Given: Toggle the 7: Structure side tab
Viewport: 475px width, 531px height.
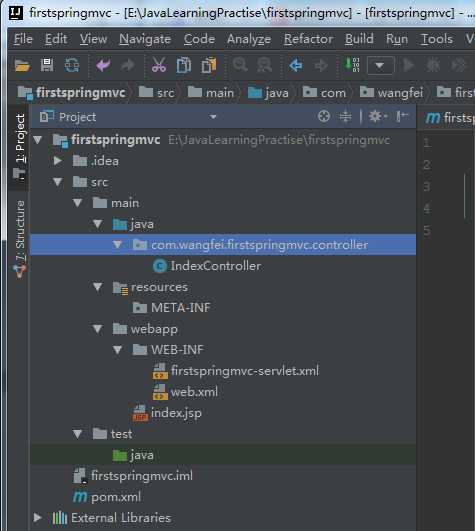Looking at the screenshot, I should pyautogui.click(x=20, y=239).
